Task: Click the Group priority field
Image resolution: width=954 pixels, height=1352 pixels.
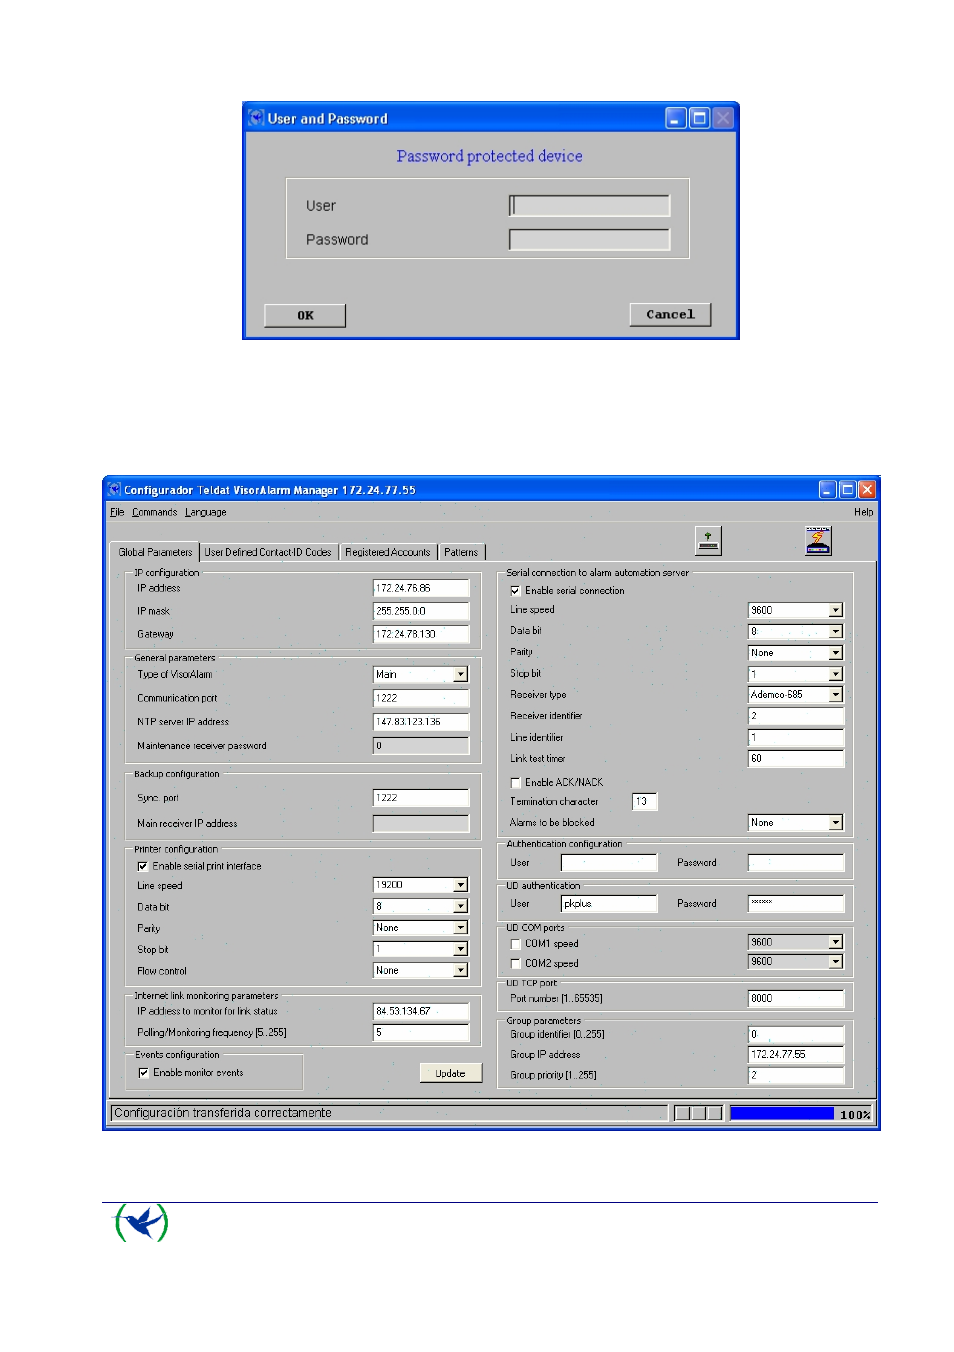Action: point(796,1075)
